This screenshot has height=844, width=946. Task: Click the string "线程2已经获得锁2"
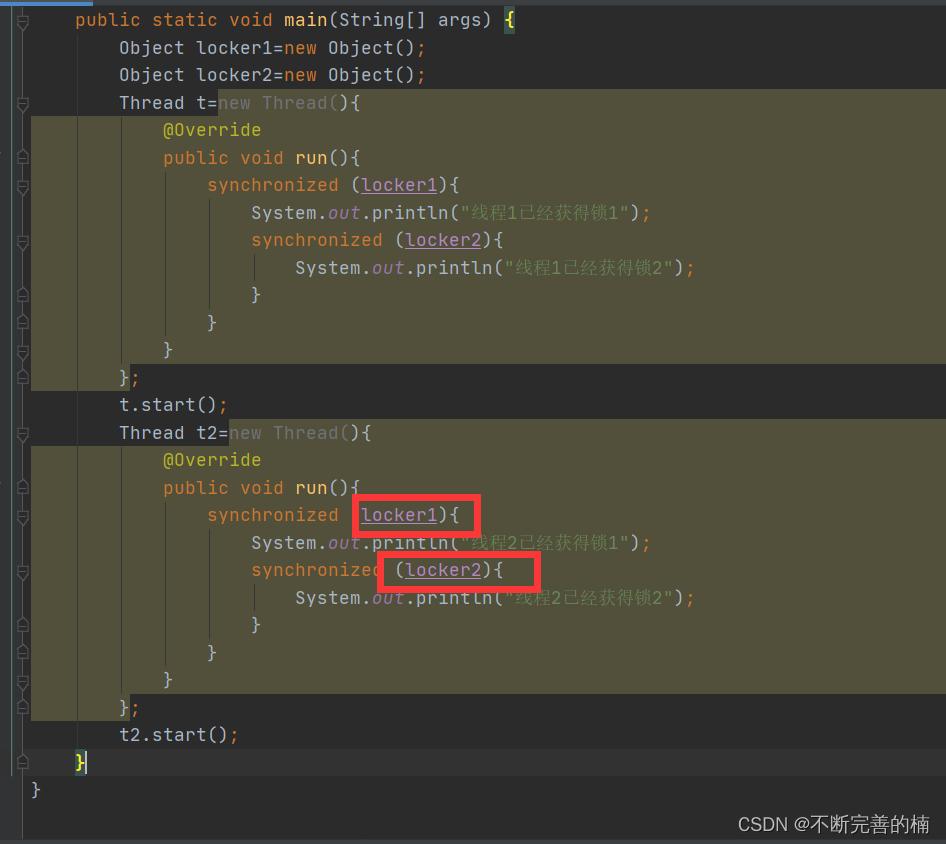coord(589,597)
